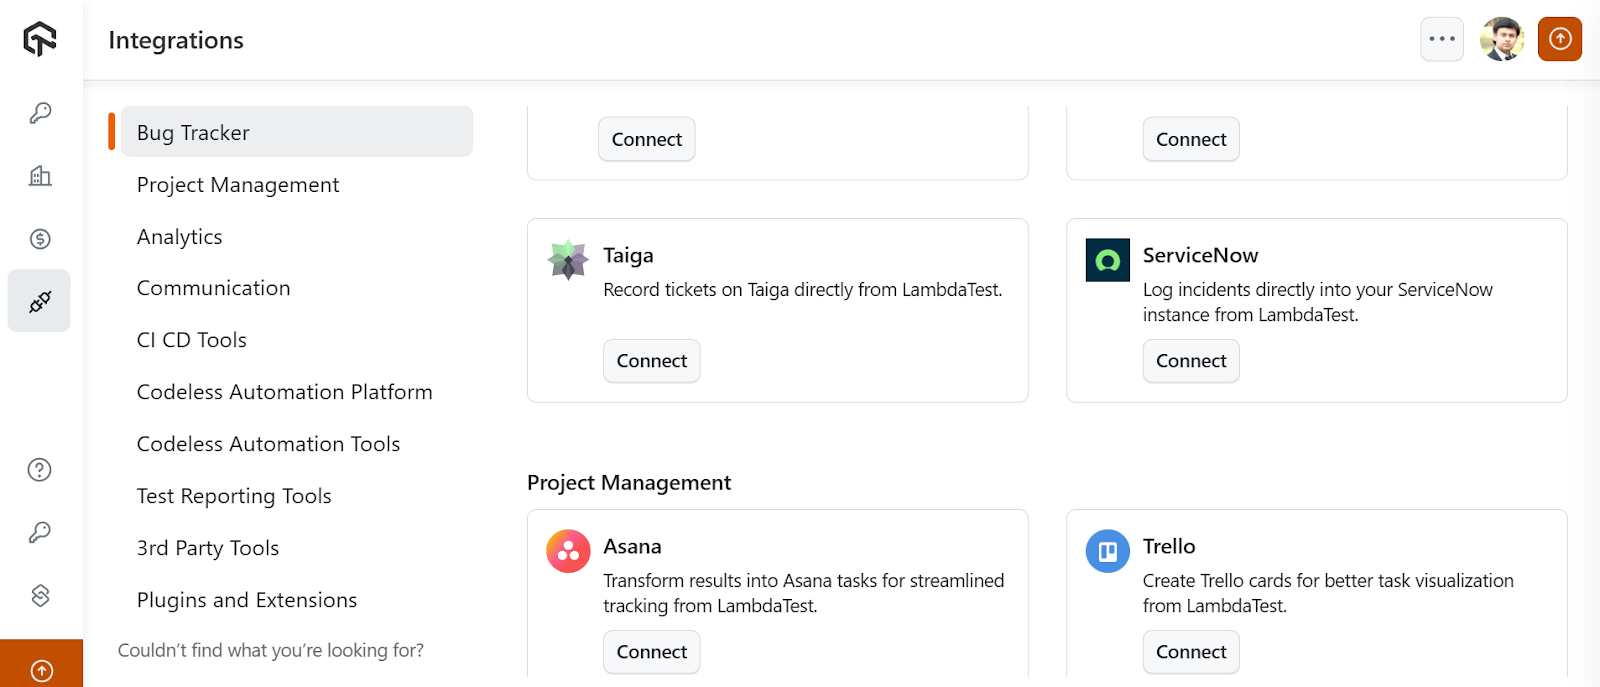Screen dimensions: 1600x687
Task: Select the Bug Tracker category
Action: pos(192,132)
